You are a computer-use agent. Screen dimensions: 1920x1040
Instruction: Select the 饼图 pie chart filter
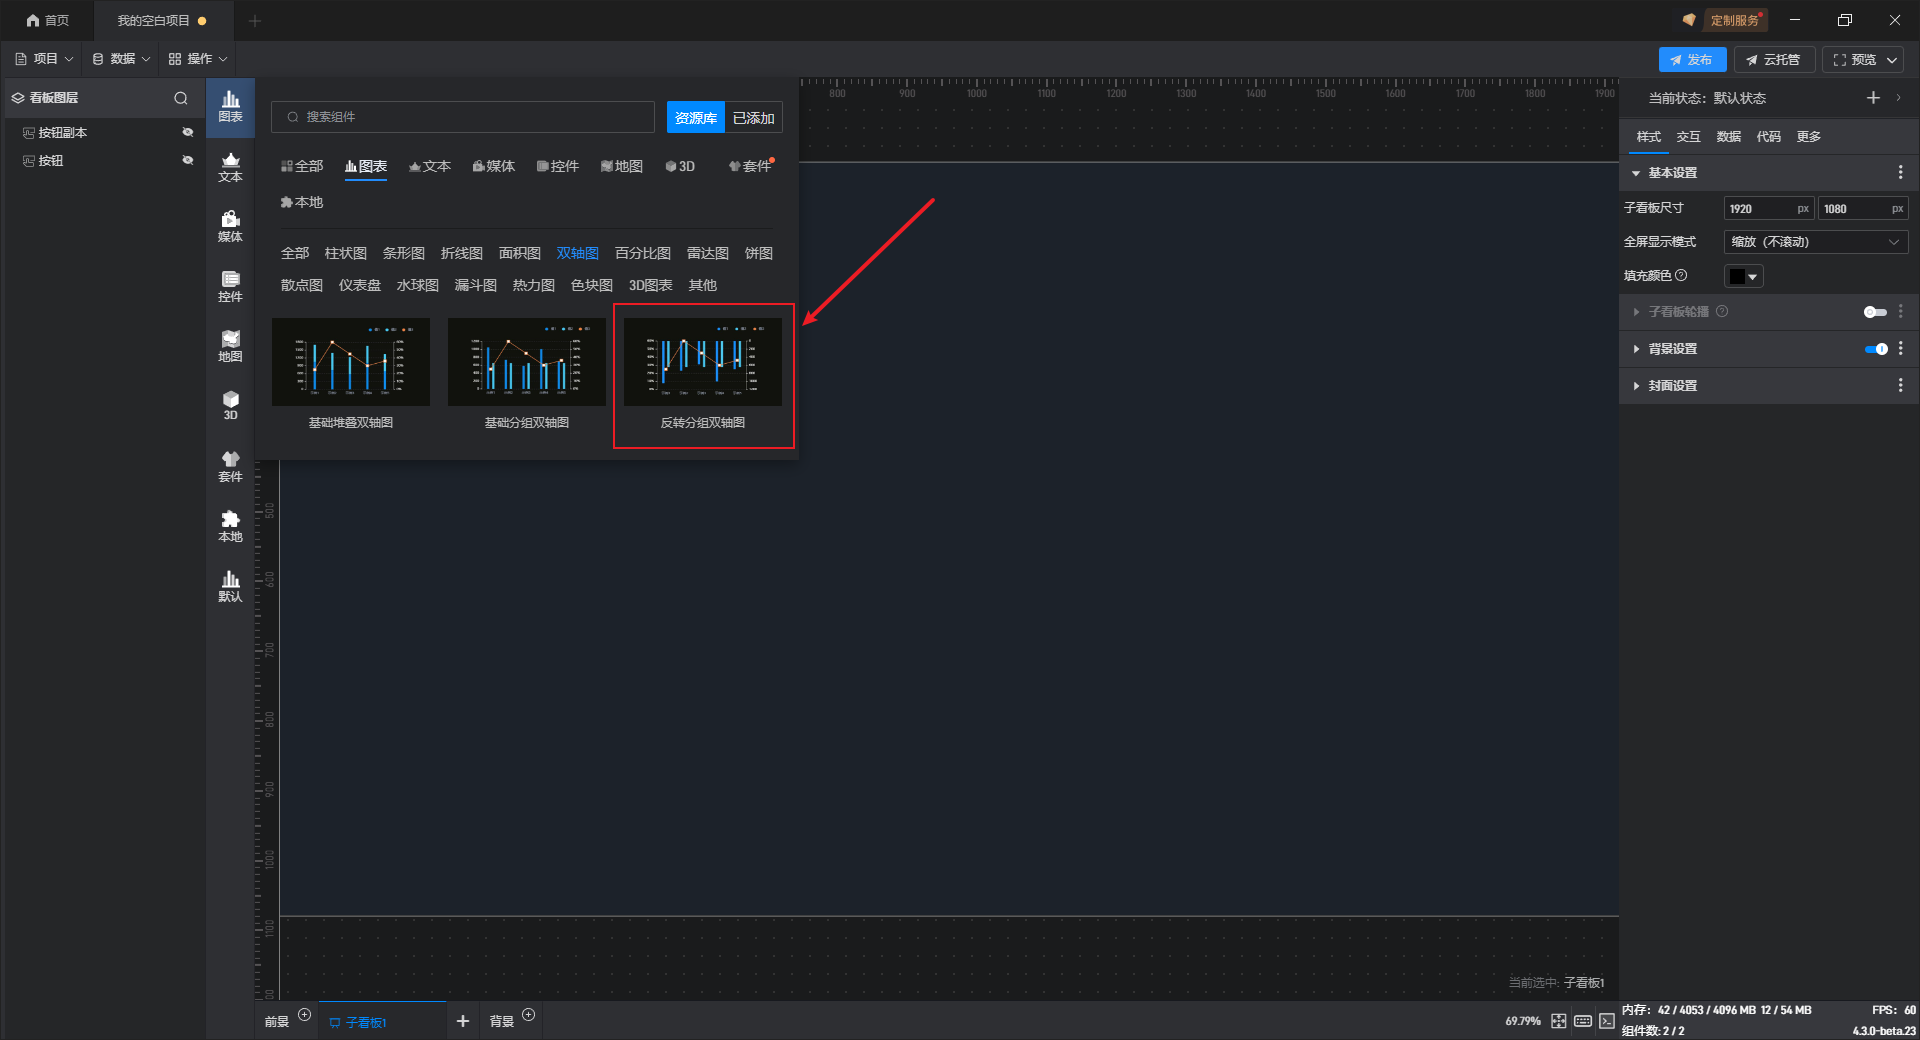point(759,254)
